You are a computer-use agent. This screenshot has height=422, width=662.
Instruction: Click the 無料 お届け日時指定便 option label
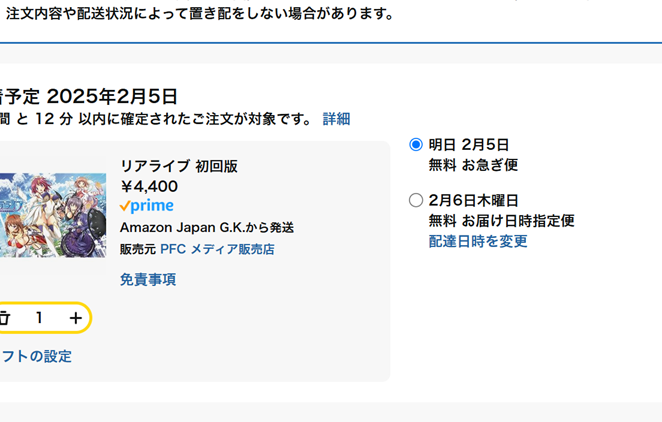pos(501,220)
